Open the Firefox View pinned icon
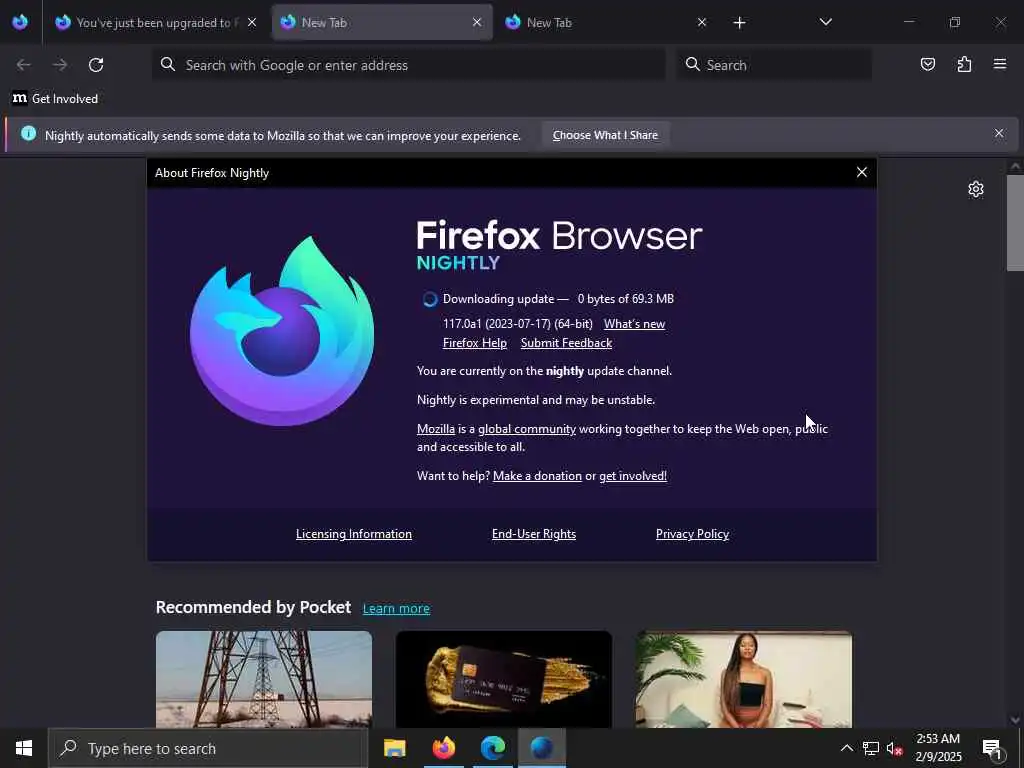 pyautogui.click(x=20, y=22)
